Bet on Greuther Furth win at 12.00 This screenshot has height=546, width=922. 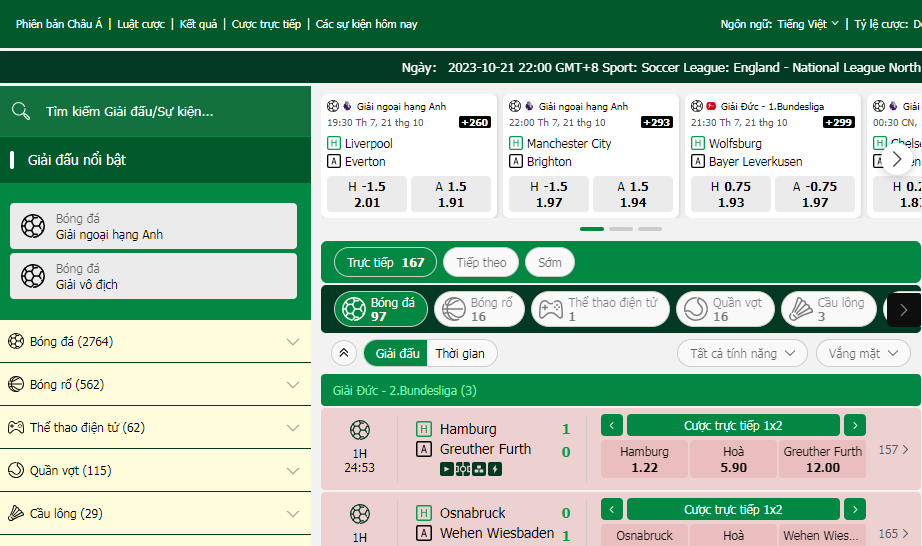(823, 459)
